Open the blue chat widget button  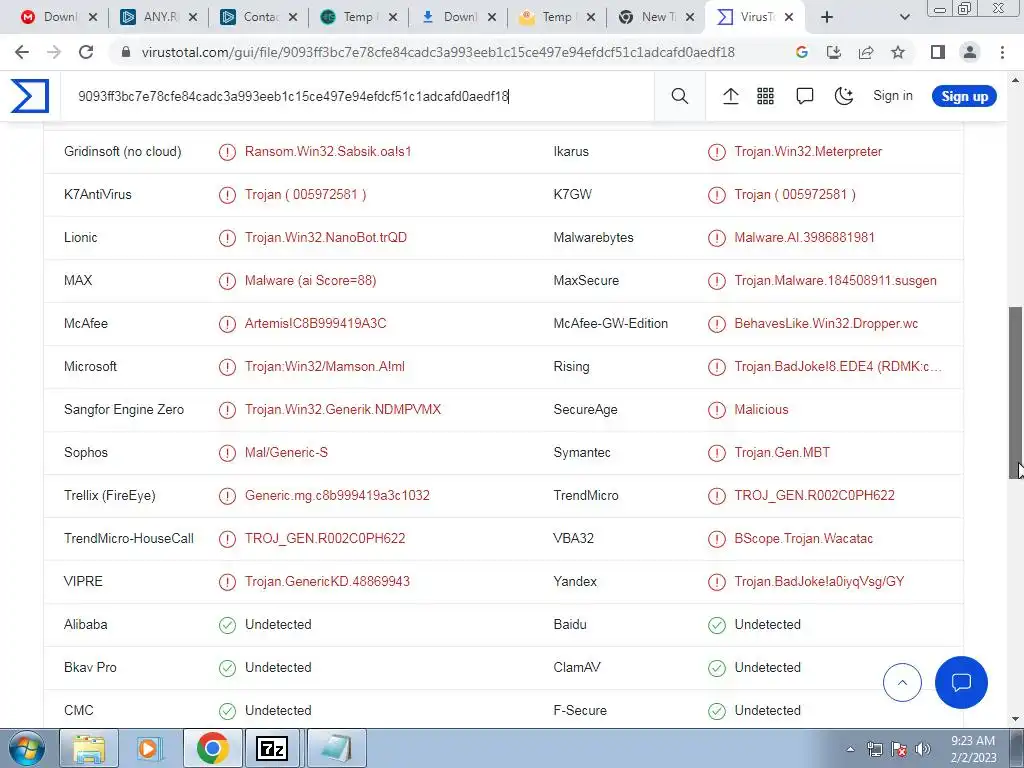[x=961, y=682]
